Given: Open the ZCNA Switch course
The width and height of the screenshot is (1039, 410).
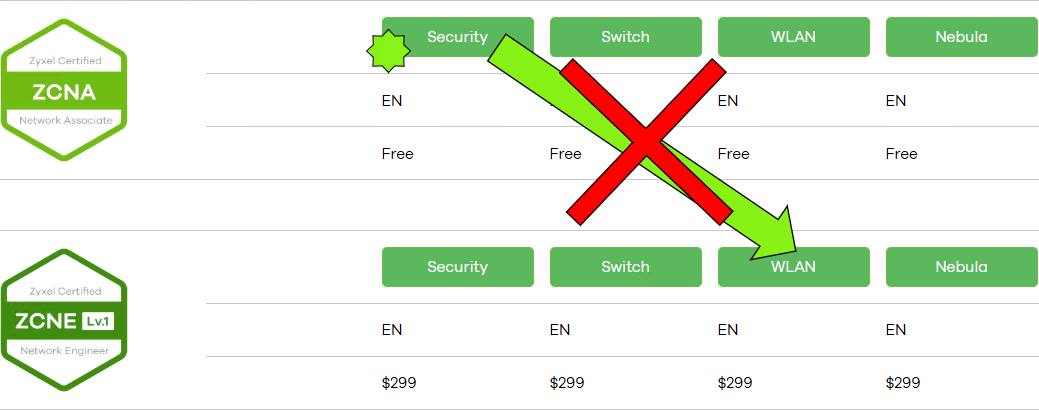Looking at the screenshot, I should click(x=626, y=37).
